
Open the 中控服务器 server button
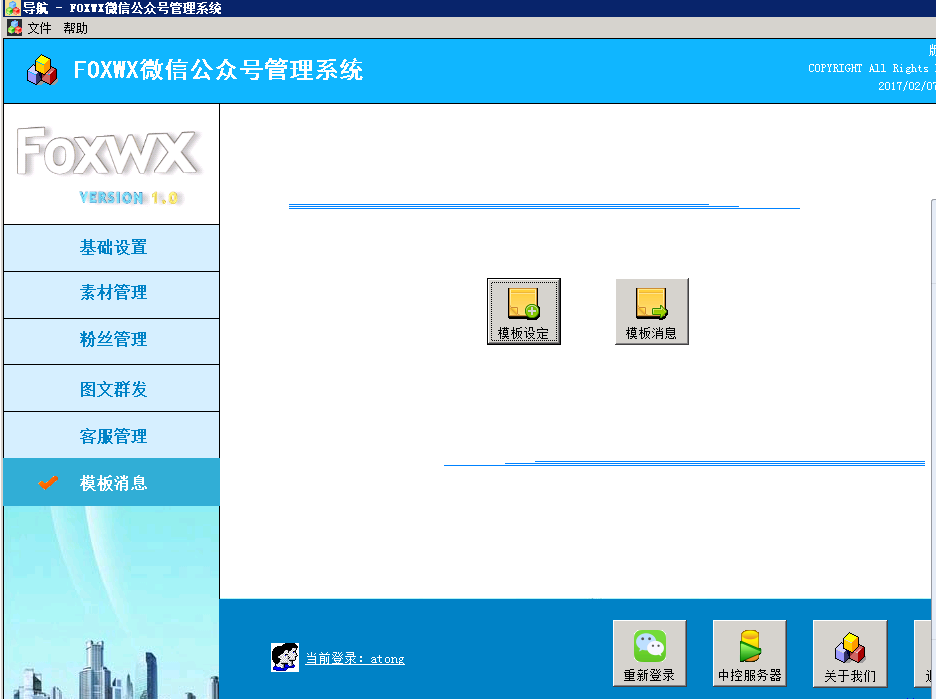click(749, 653)
